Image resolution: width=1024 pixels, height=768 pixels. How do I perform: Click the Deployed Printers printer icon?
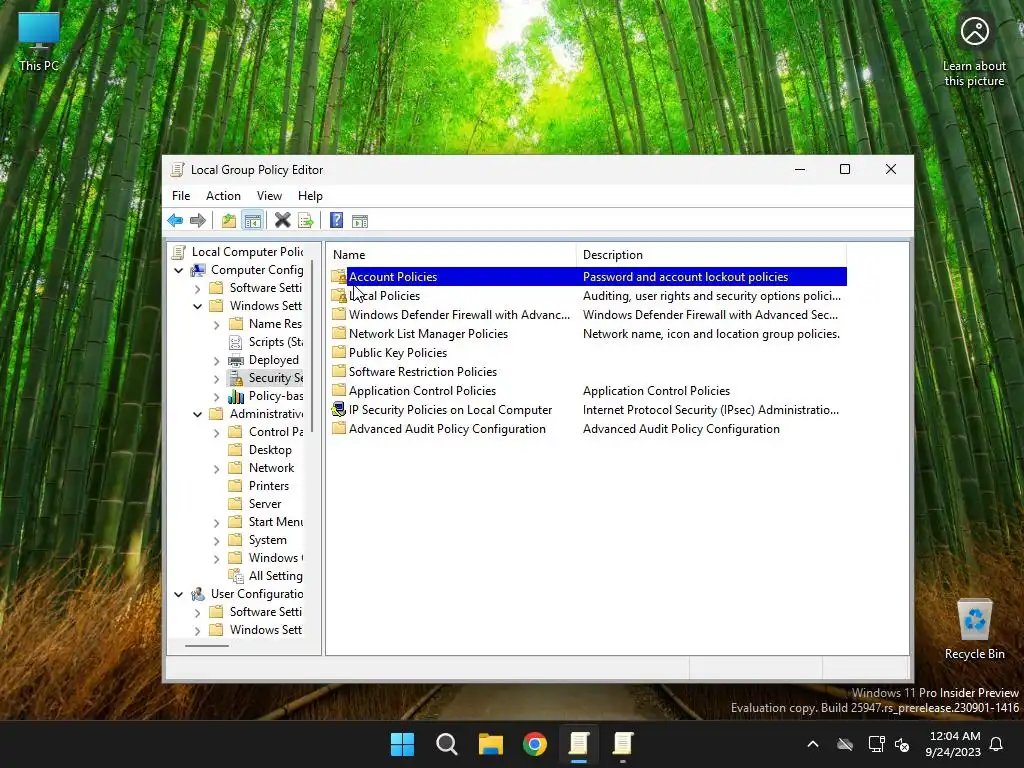pos(236,360)
